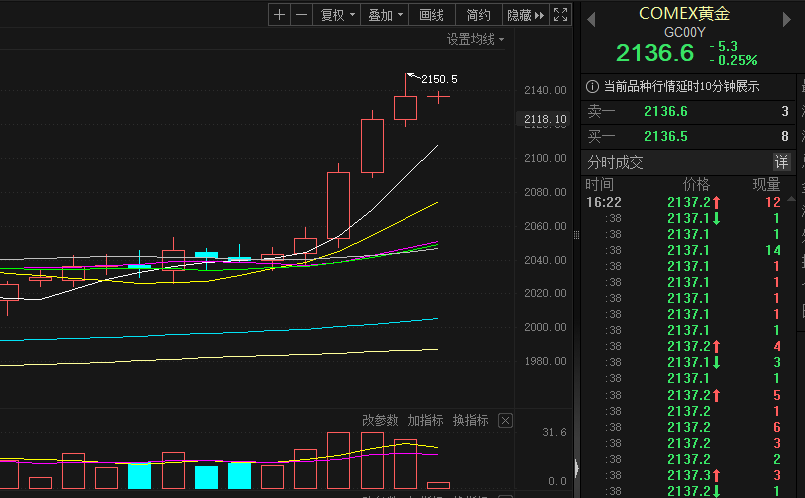This screenshot has height=498, width=805.
Task: Click the delayed quote info icon
Action: [x=592, y=86]
